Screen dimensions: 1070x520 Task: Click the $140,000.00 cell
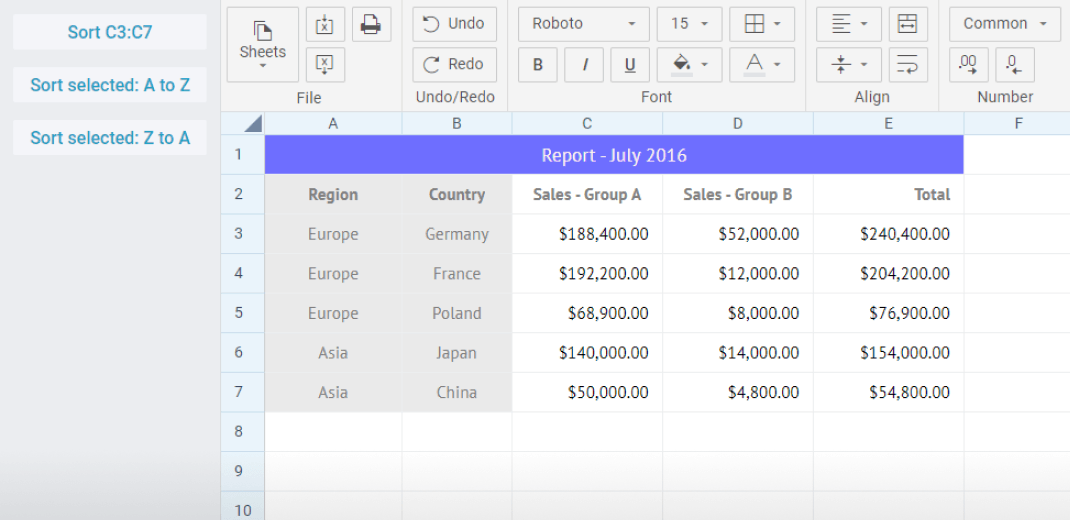pos(588,353)
